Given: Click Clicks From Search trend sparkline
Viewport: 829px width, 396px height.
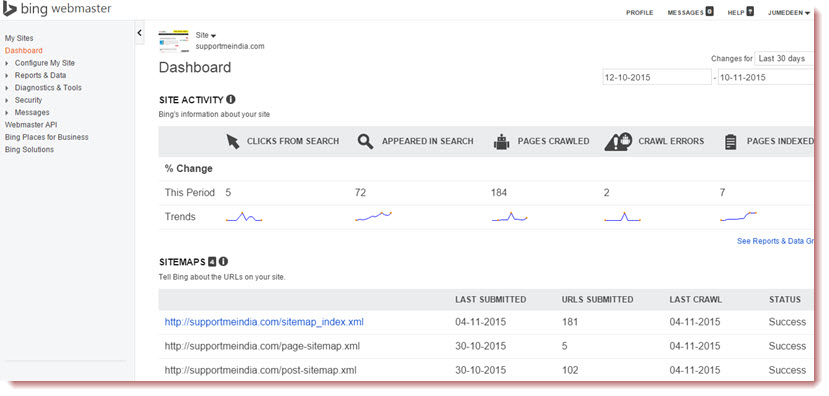Looking at the screenshot, I should pyautogui.click(x=244, y=217).
